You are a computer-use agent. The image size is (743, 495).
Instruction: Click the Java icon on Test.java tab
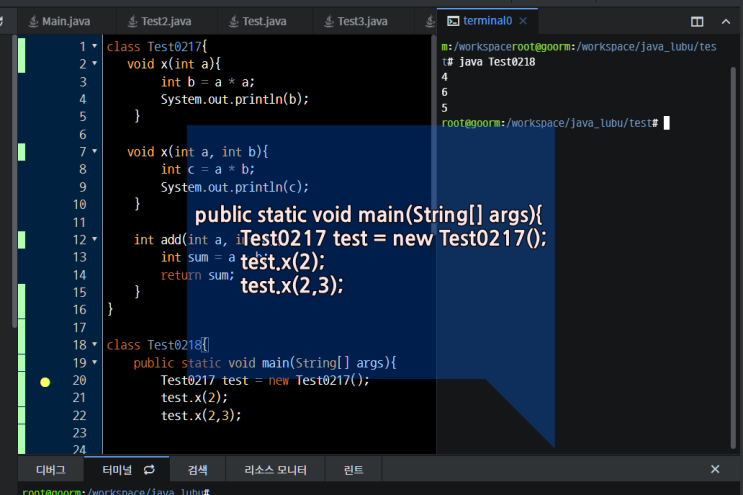point(234,21)
